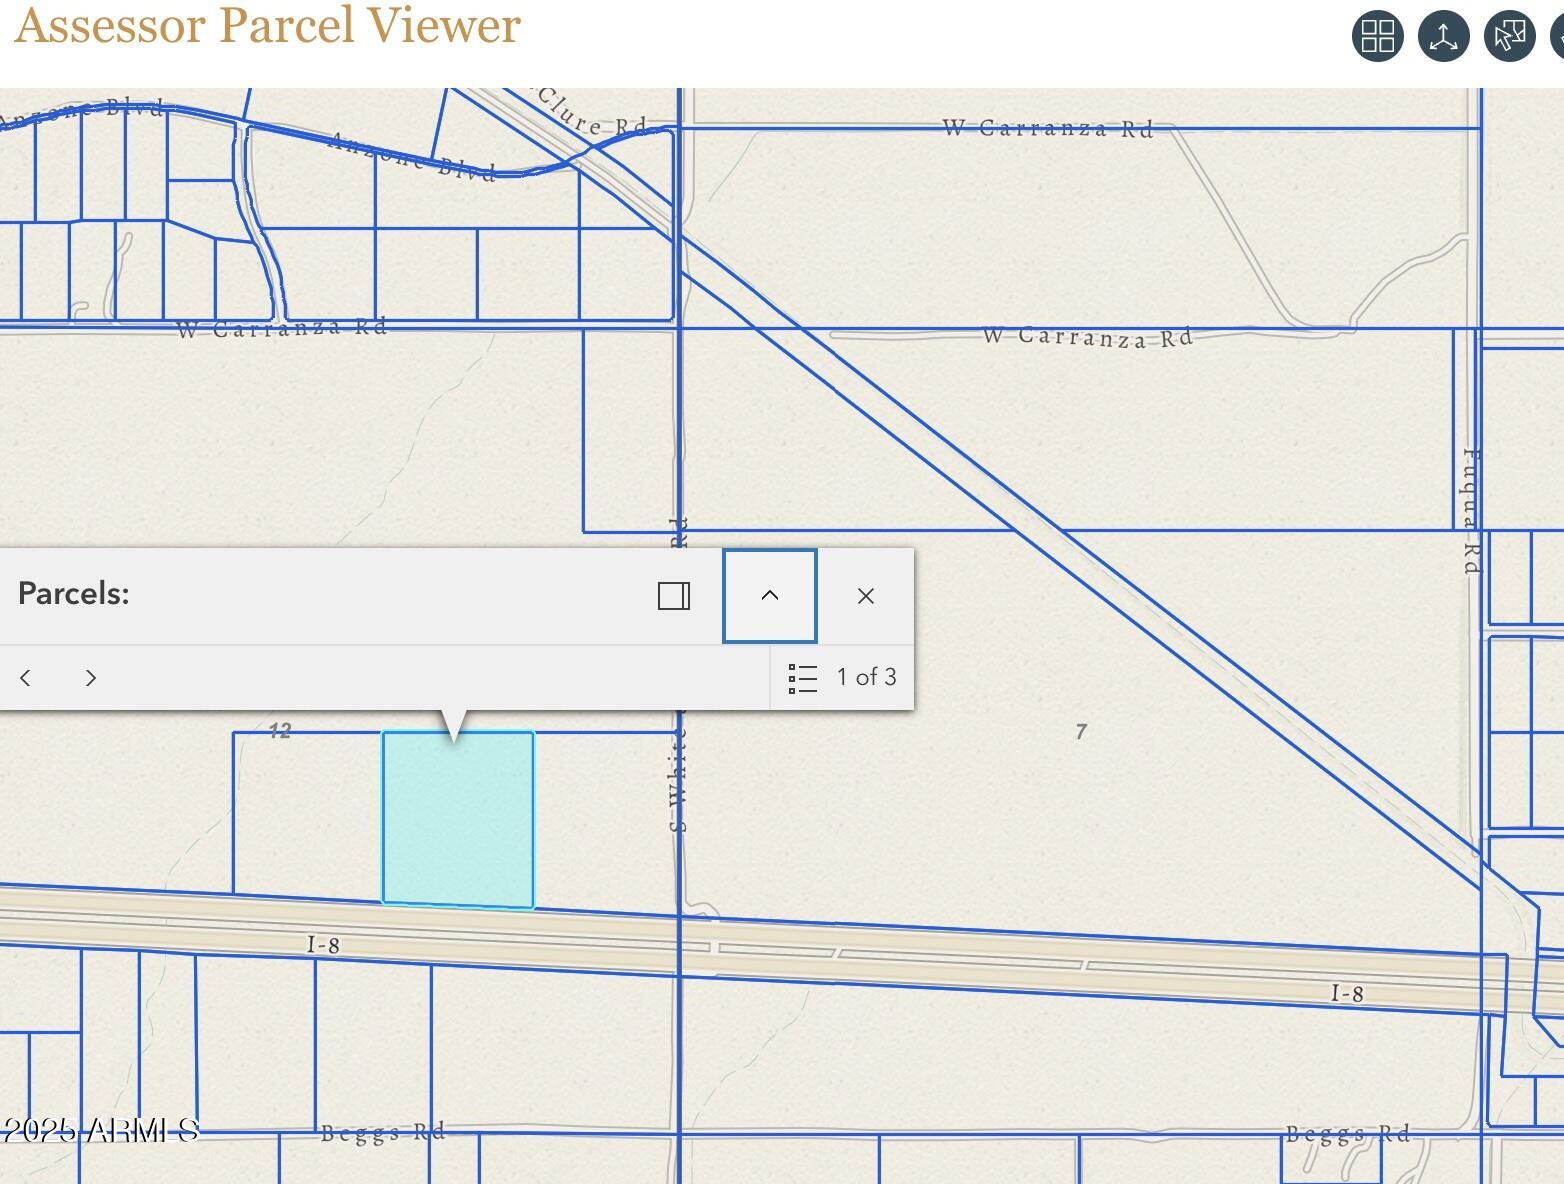The width and height of the screenshot is (1564, 1184).
Task: Toggle feature list display mode
Action: [x=801, y=677]
